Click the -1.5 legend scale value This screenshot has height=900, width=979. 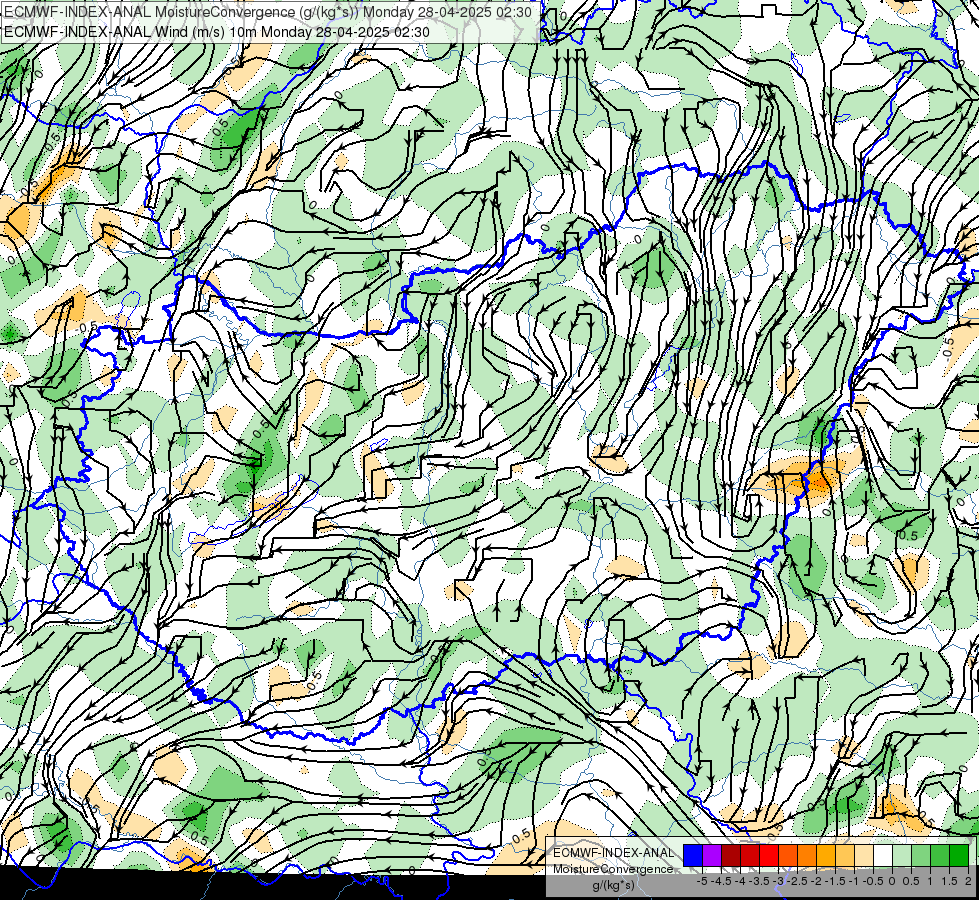click(x=835, y=881)
